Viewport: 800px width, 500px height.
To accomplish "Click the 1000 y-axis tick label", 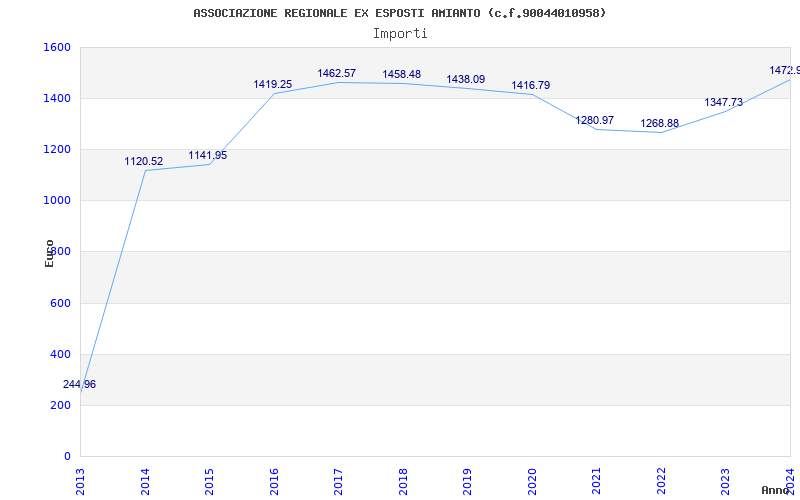I will point(57,200).
